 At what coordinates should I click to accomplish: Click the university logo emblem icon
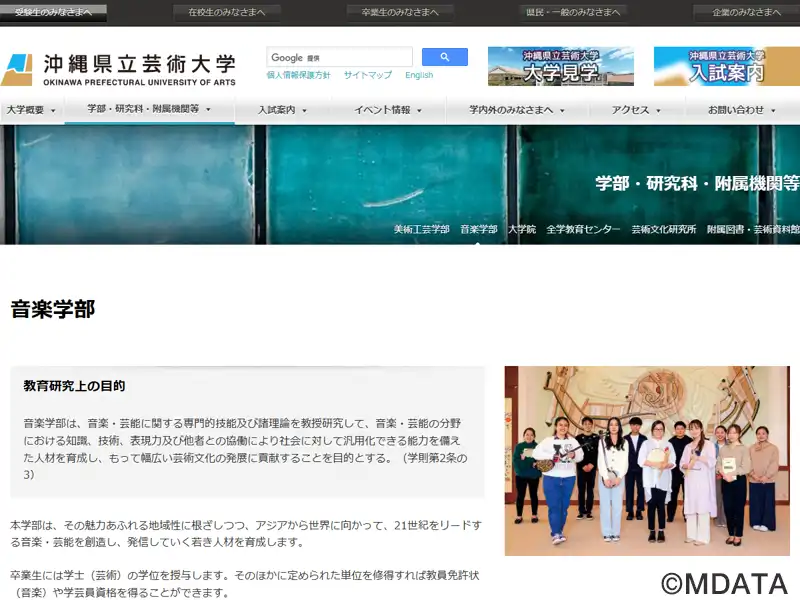tap(17, 69)
